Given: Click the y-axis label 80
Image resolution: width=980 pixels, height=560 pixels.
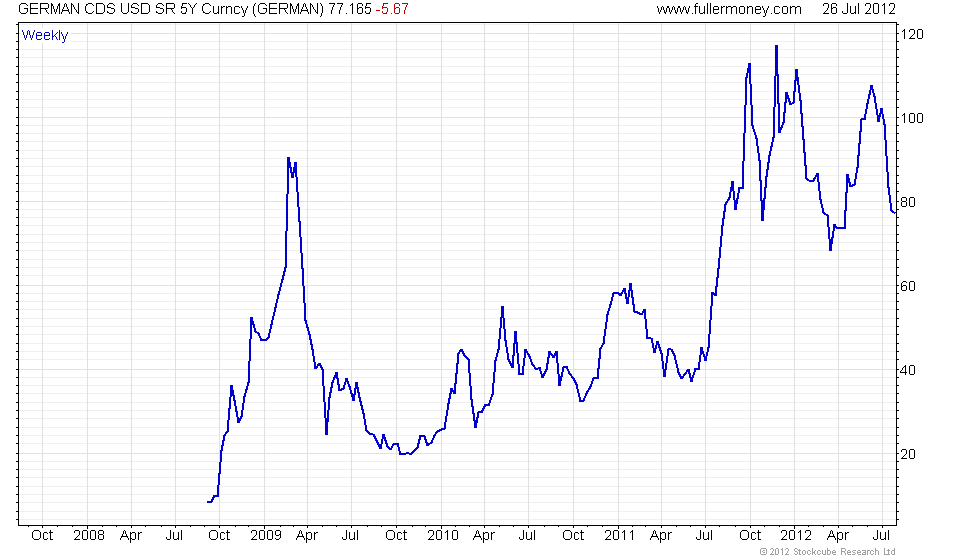Looking at the screenshot, I should tap(908, 202).
